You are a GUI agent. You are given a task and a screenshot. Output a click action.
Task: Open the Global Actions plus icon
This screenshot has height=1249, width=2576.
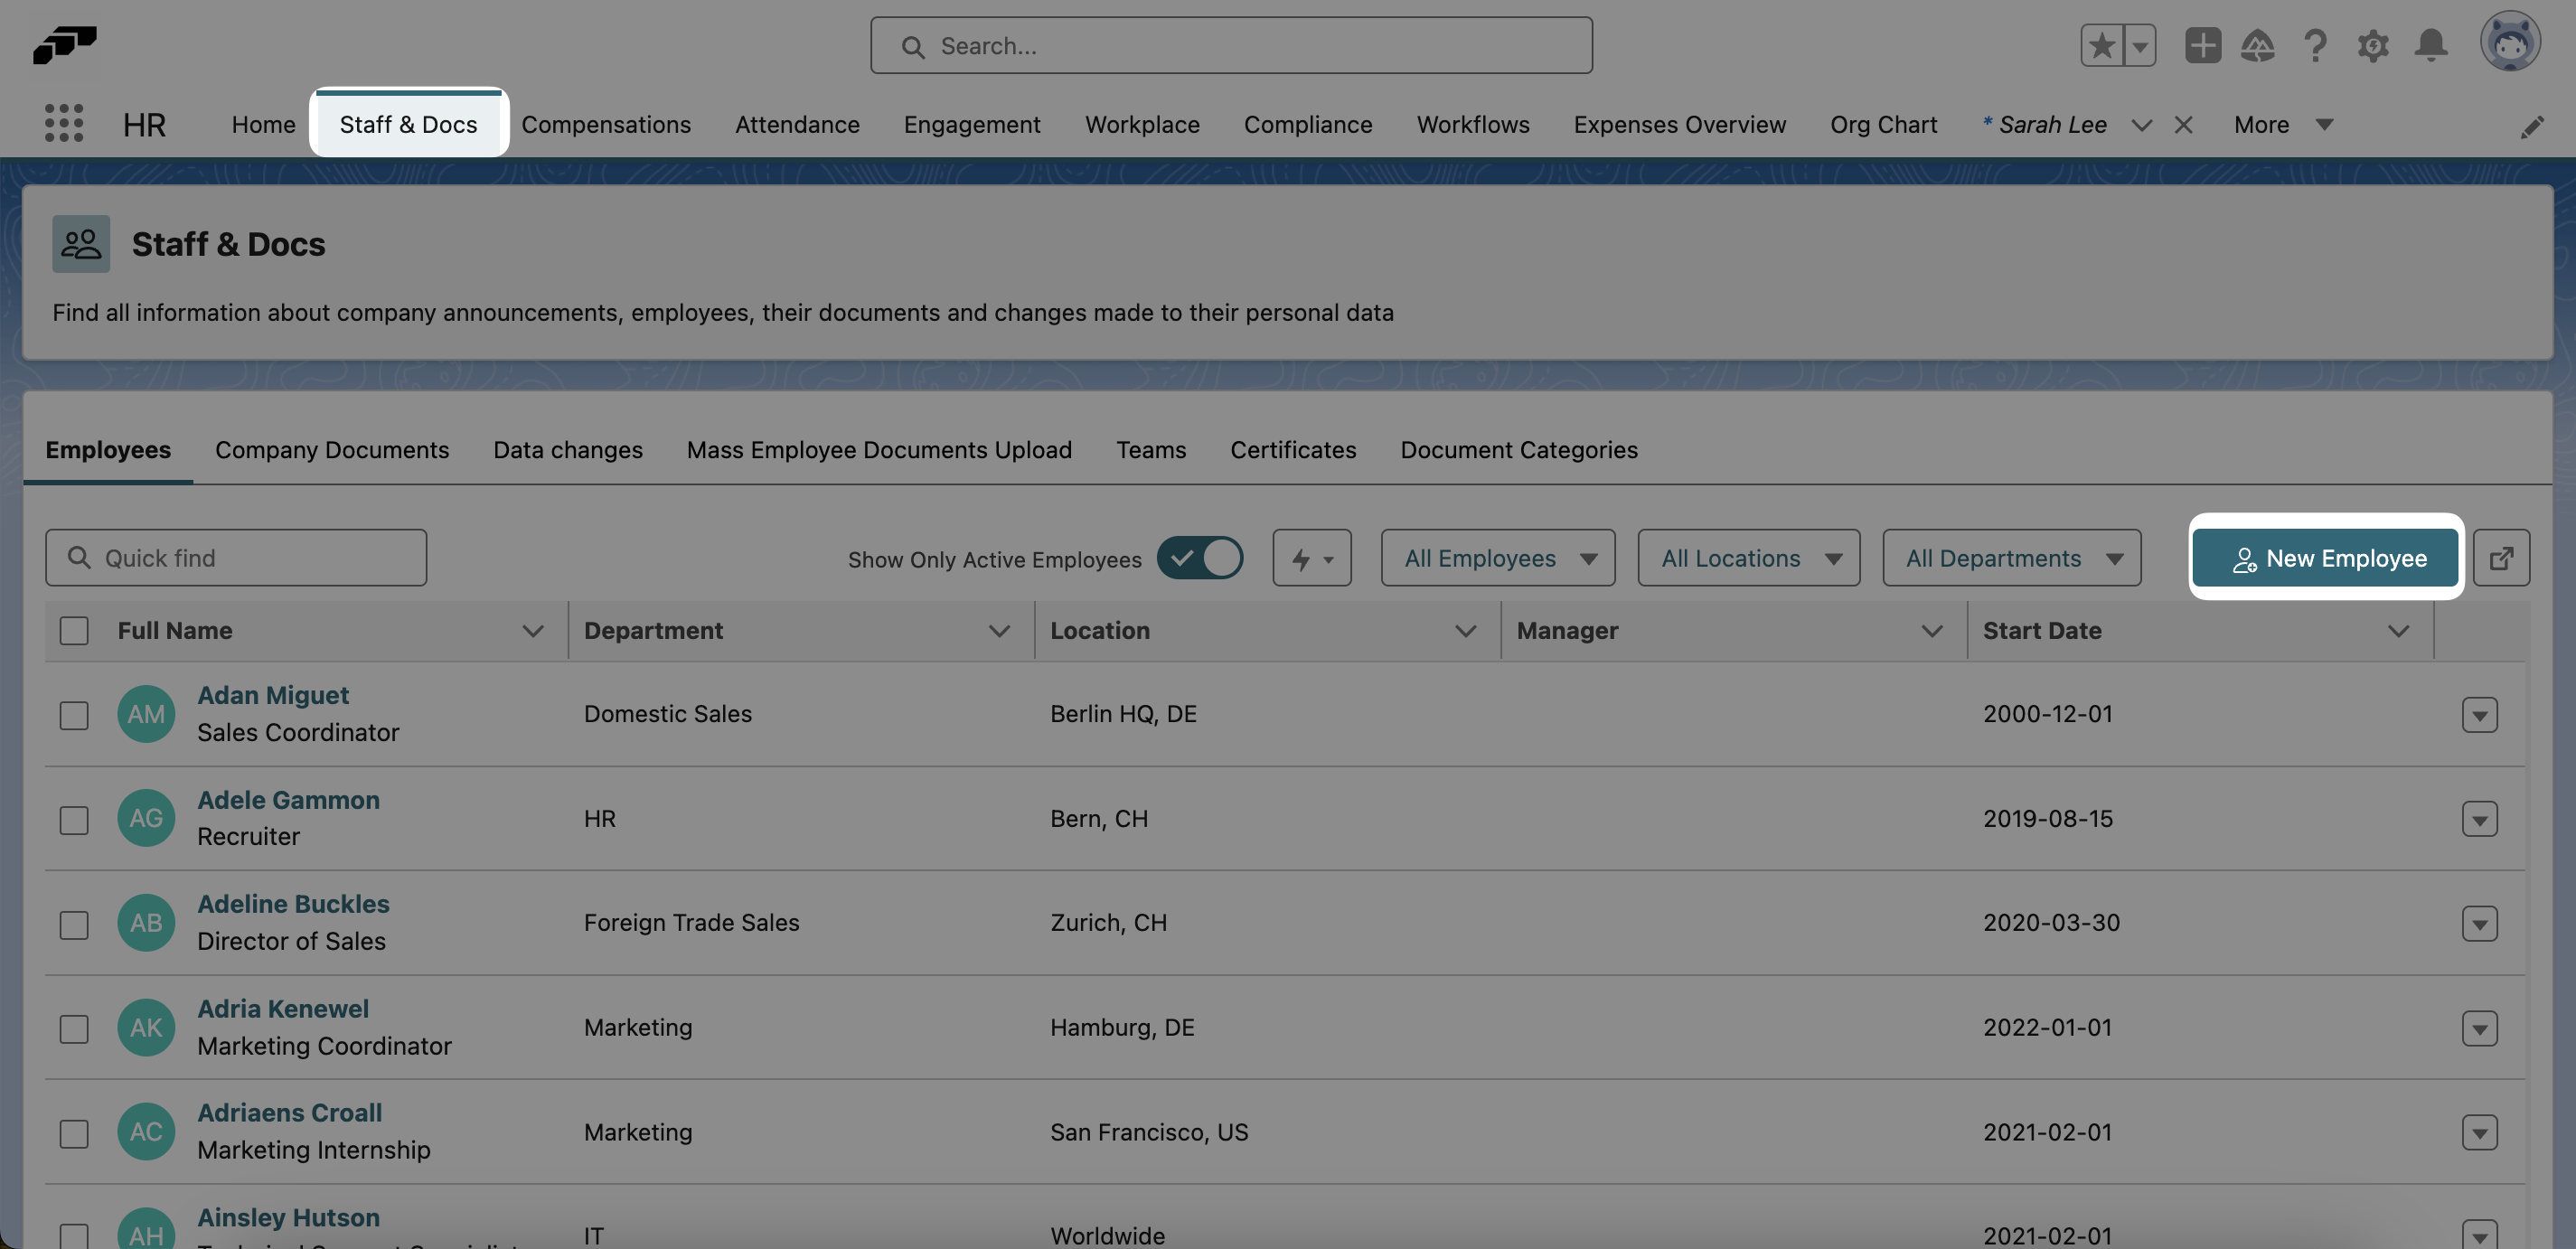click(x=2202, y=45)
